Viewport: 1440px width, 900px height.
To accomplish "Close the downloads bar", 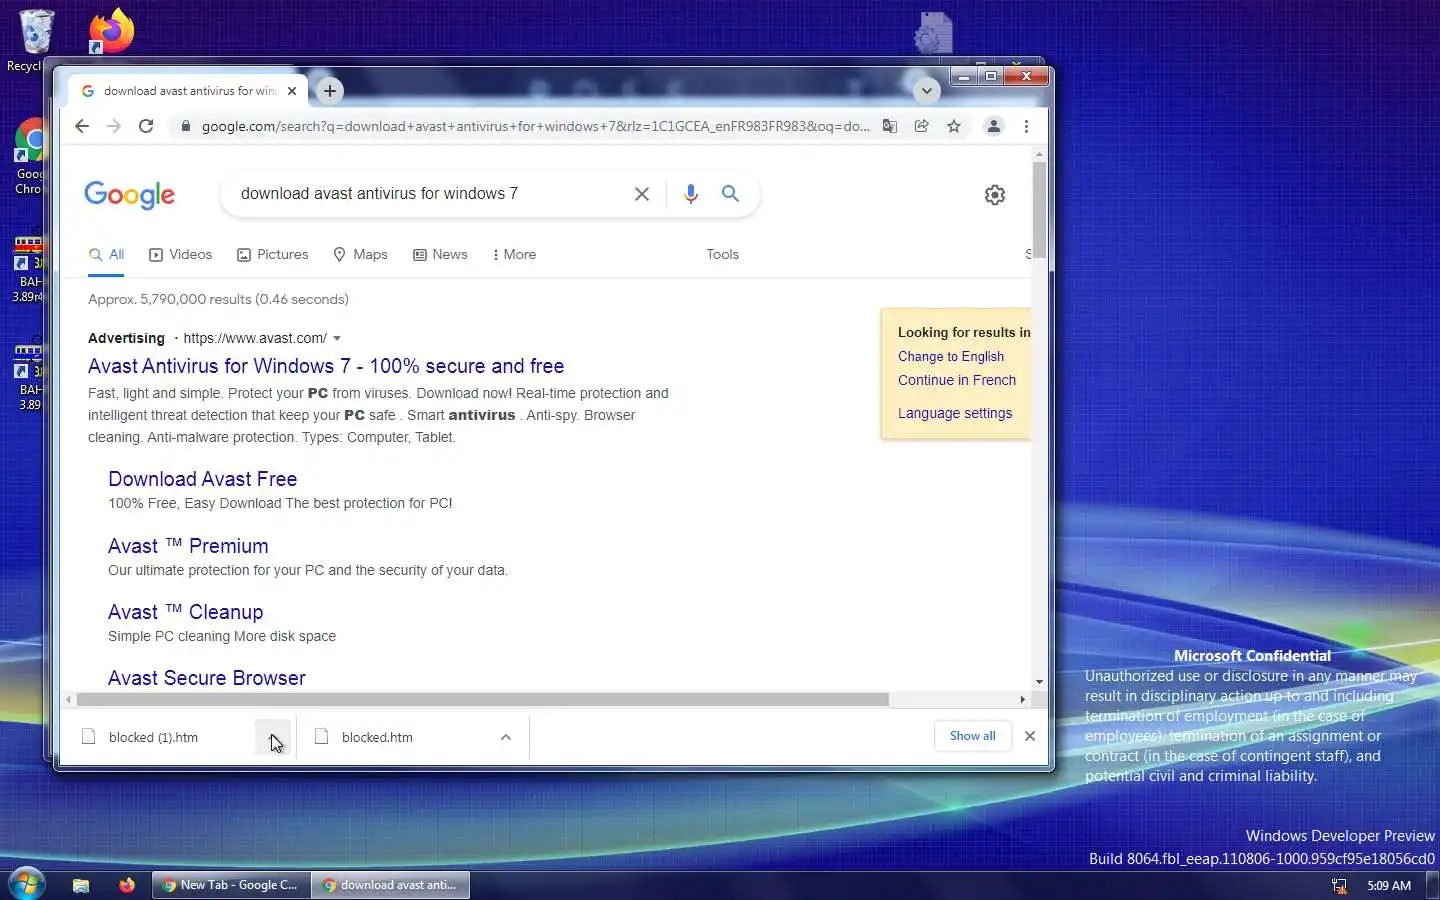I will pyautogui.click(x=1030, y=736).
